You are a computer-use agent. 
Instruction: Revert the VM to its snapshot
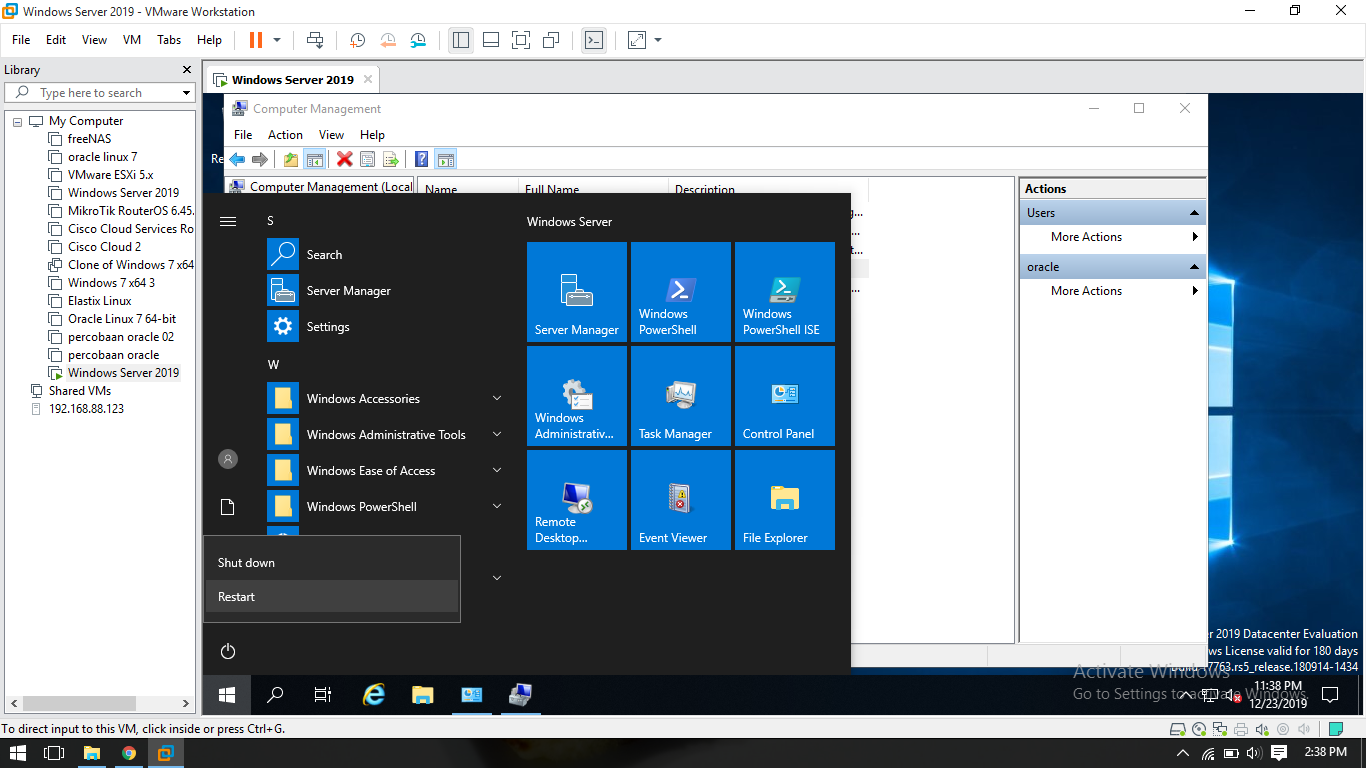click(x=388, y=40)
